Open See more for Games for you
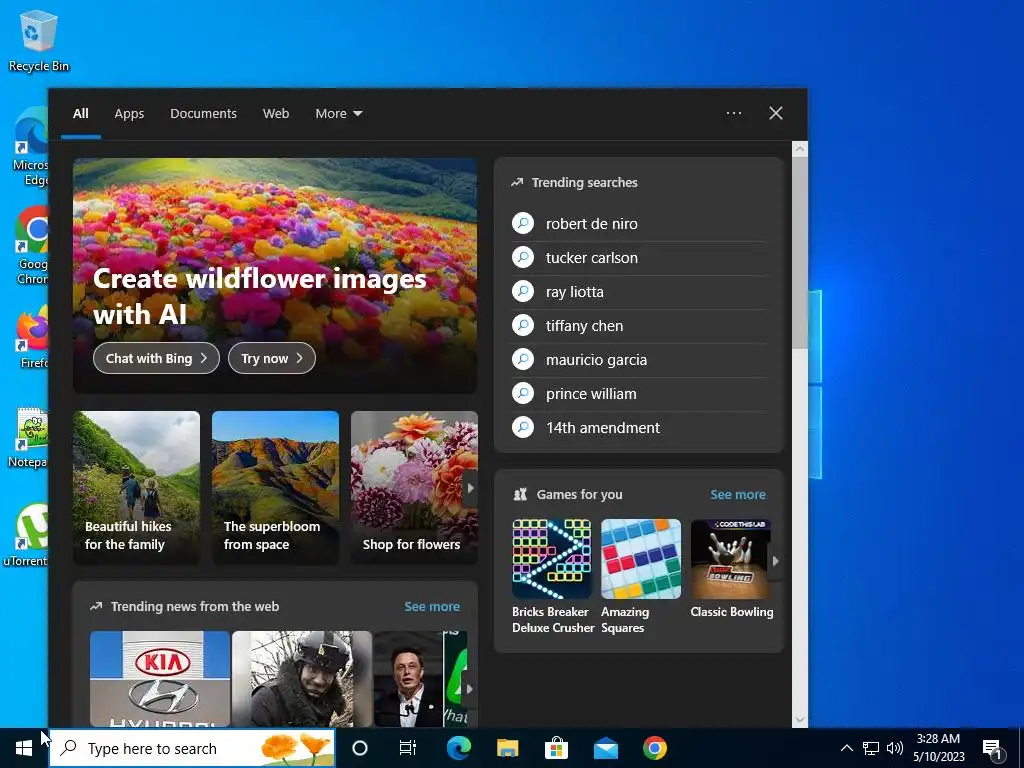The width and height of the screenshot is (1024, 768). [x=737, y=494]
